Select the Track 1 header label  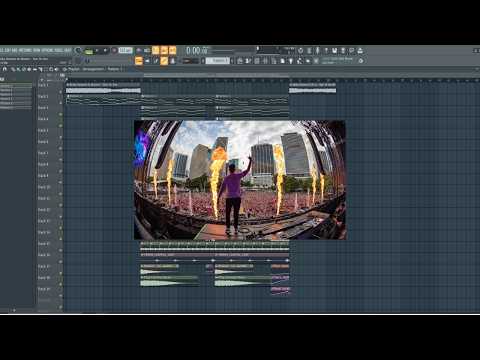[43, 85]
